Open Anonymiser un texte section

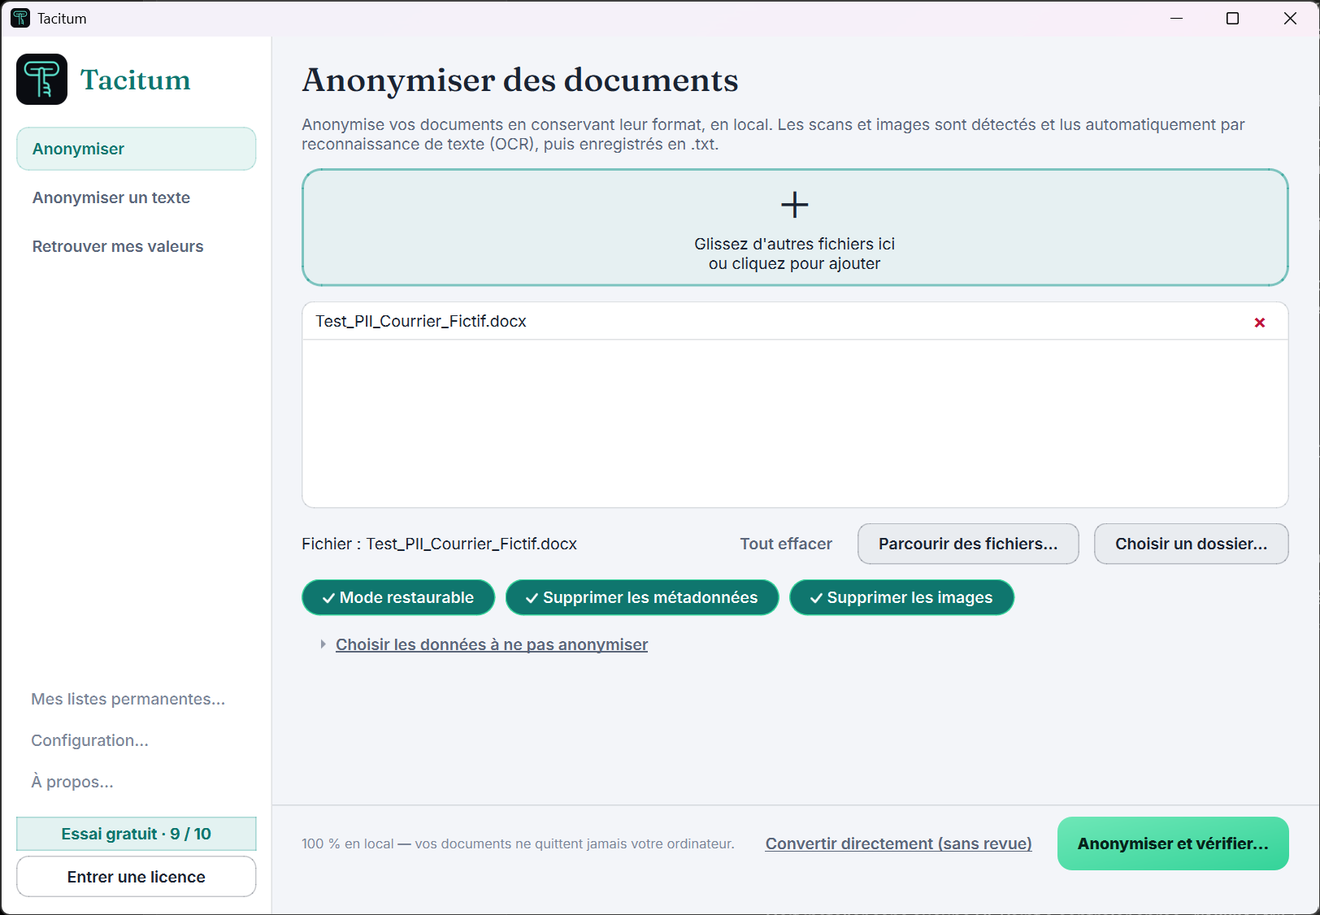pyautogui.click(x=111, y=198)
